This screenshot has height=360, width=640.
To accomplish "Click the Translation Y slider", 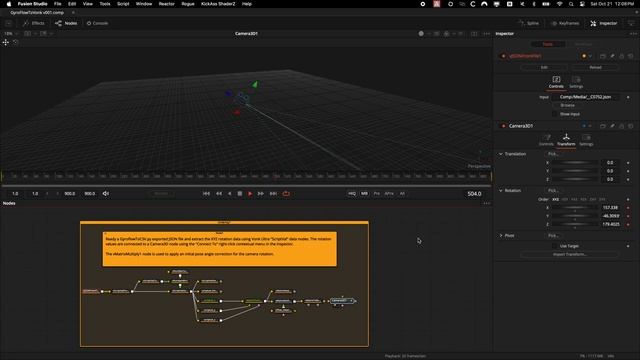I will point(575,171).
